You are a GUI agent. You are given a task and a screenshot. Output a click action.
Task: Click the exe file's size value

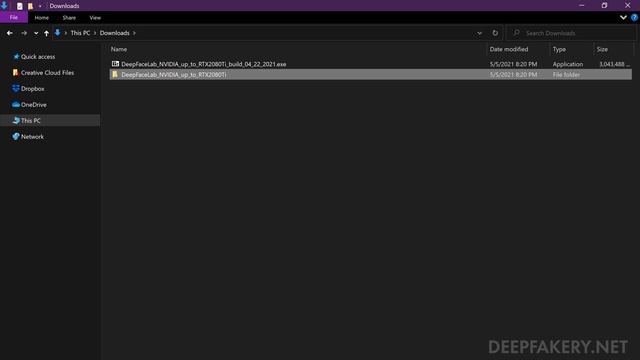614,64
